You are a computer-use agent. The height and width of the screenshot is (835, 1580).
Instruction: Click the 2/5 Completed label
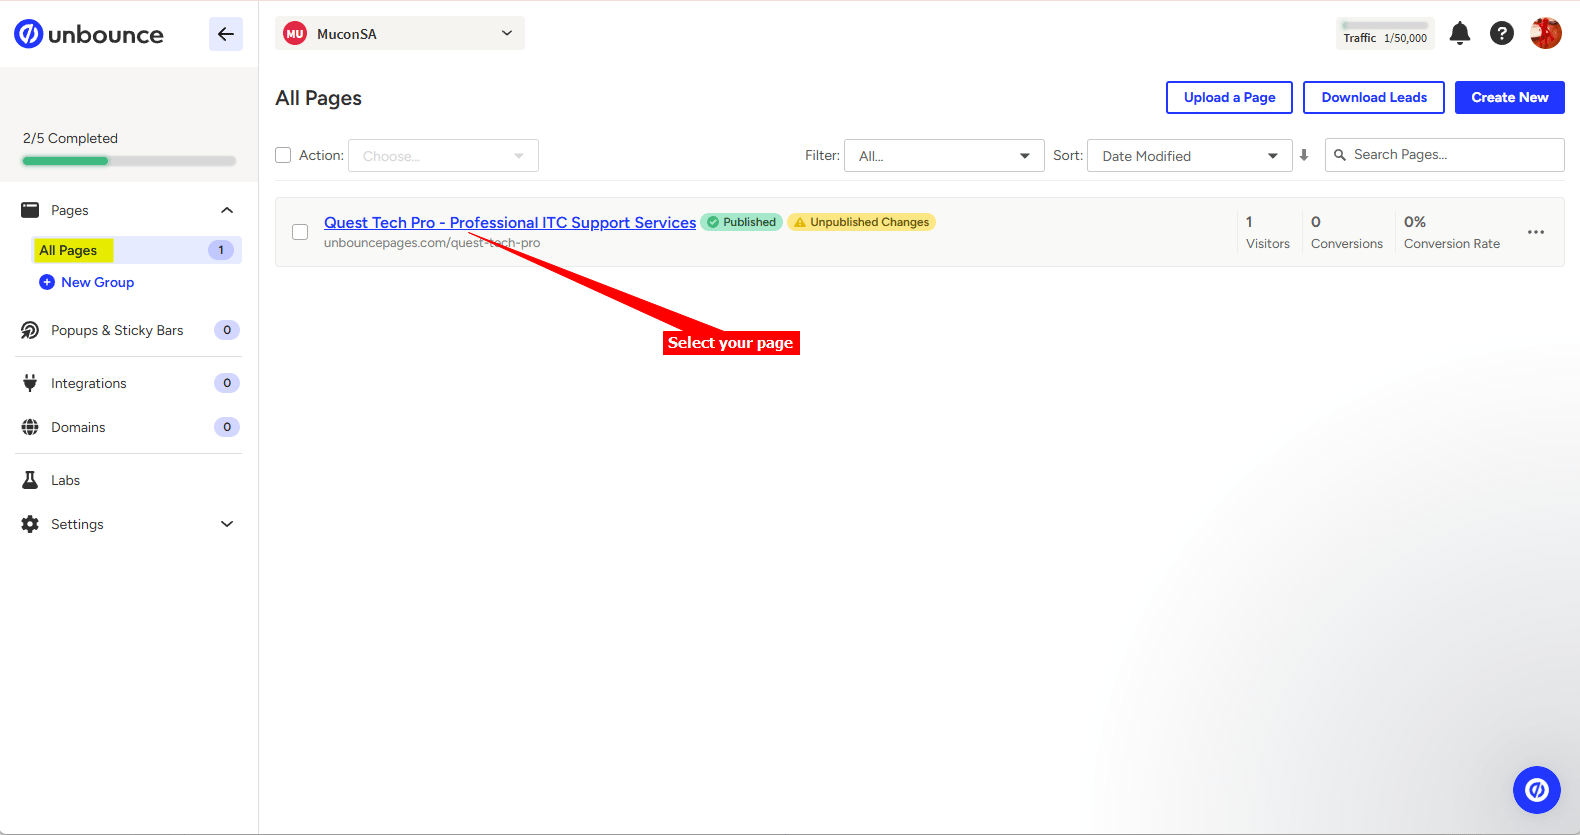click(x=70, y=138)
